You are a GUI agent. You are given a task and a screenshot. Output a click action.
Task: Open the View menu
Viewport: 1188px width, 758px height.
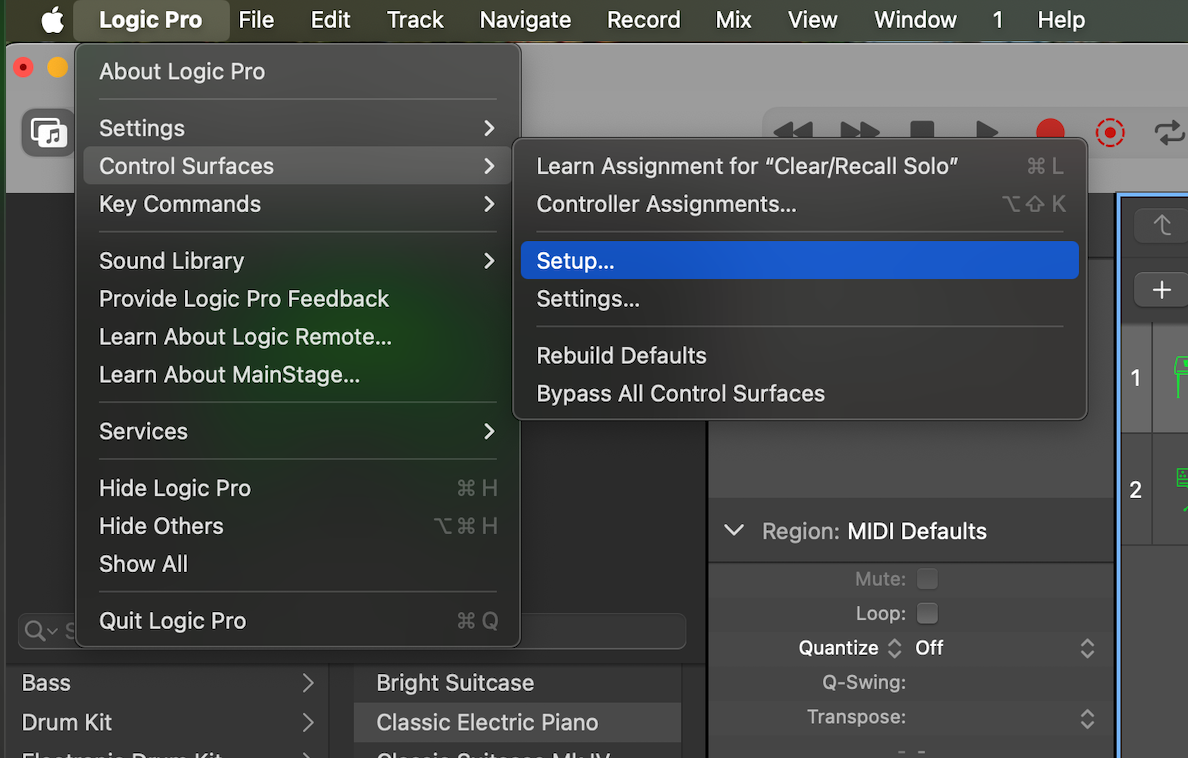pyautogui.click(x=812, y=20)
